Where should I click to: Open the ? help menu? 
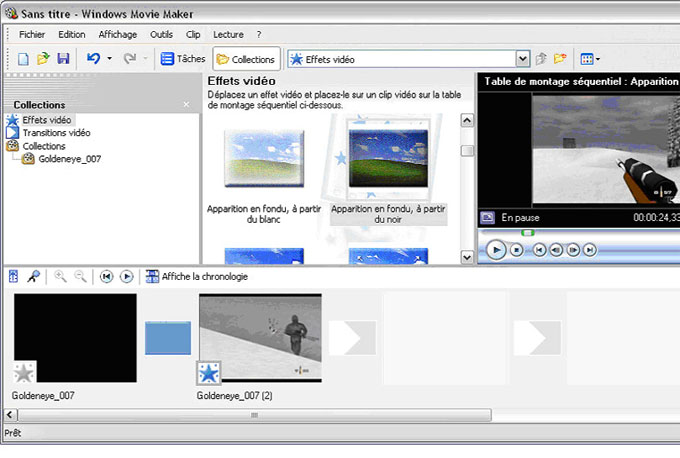pyautogui.click(x=259, y=34)
